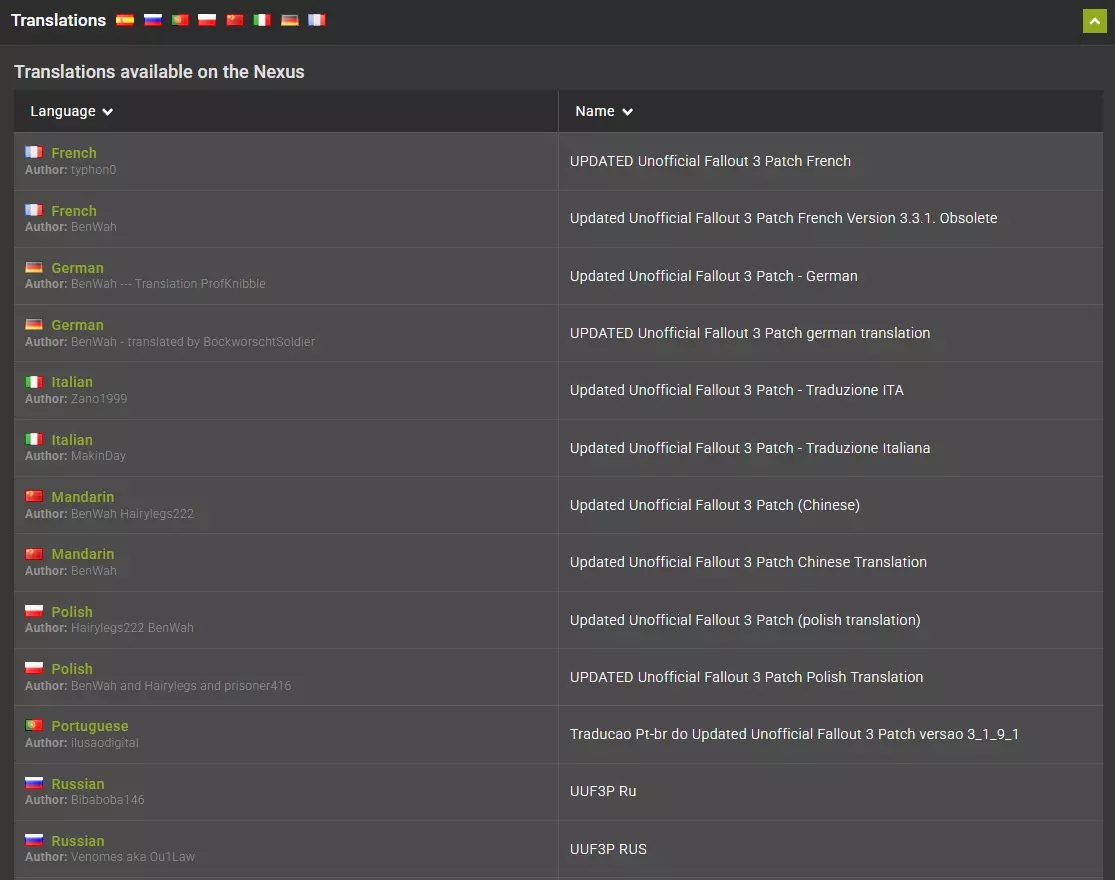The height and width of the screenshot is (880, 1115).
Task: Click the French flag in Translations header
Action: click(x=316, y=20)
